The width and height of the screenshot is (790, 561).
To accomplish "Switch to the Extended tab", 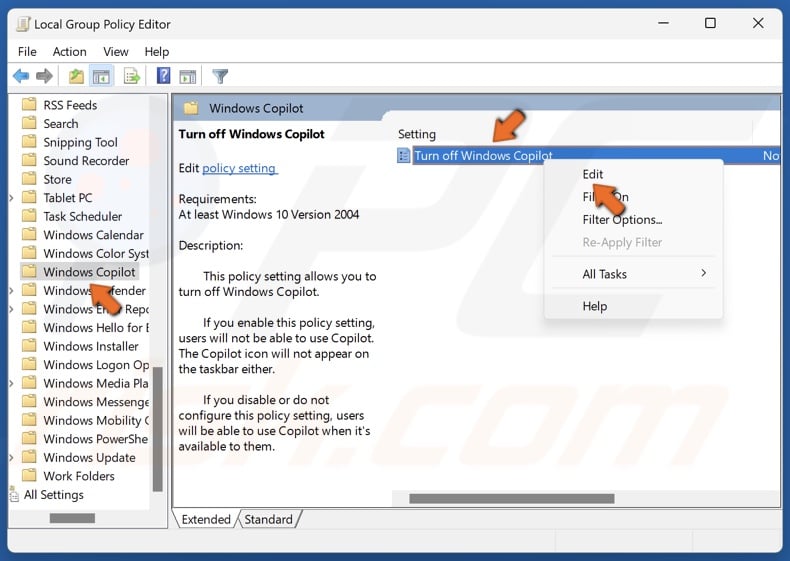I will pos(206,519).
